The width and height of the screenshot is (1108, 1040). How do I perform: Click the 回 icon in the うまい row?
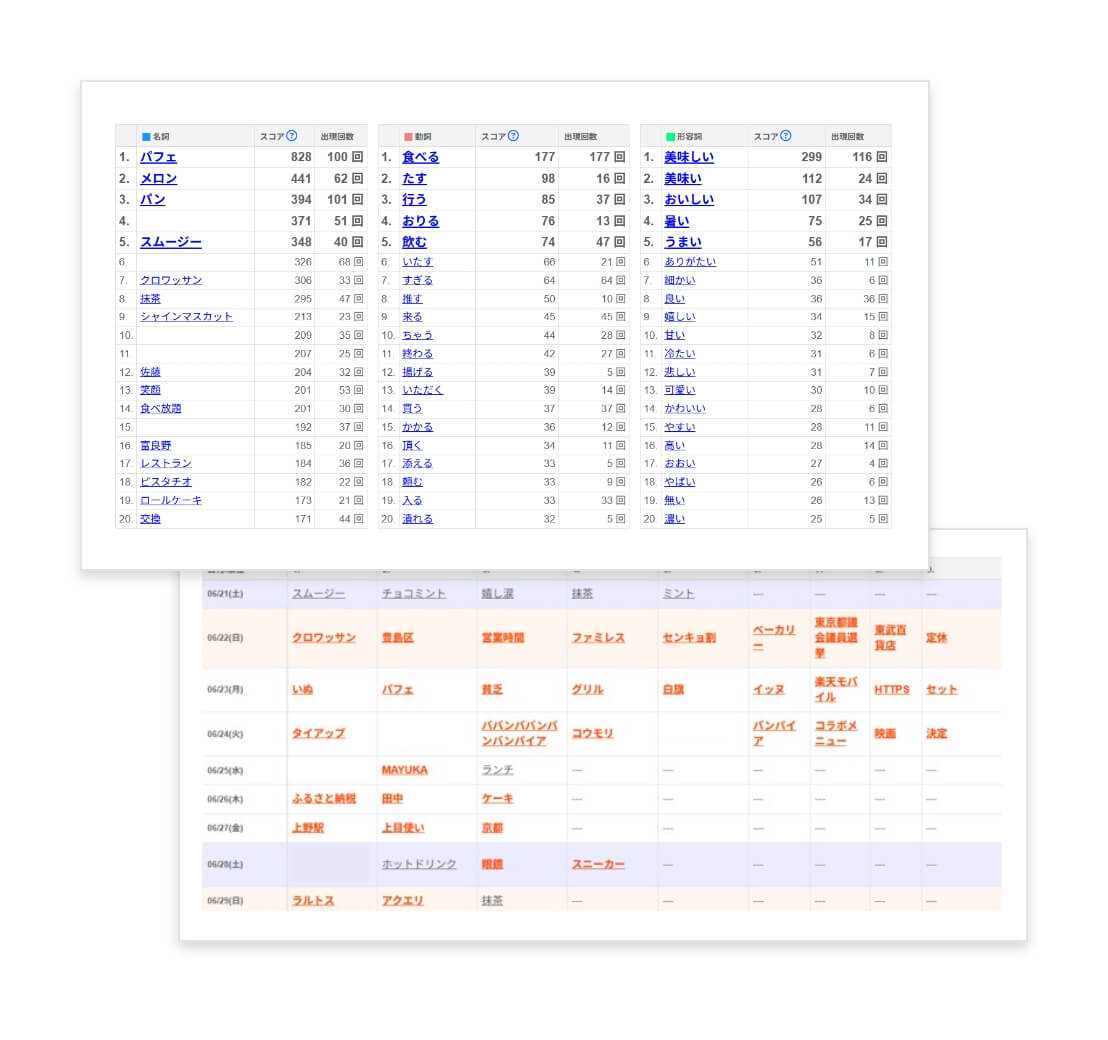pos(882,242)
